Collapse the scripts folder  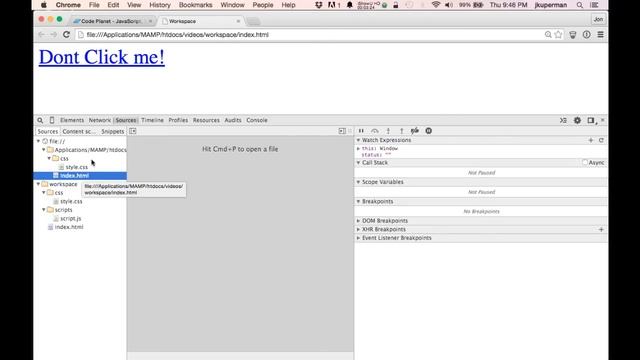44,210
